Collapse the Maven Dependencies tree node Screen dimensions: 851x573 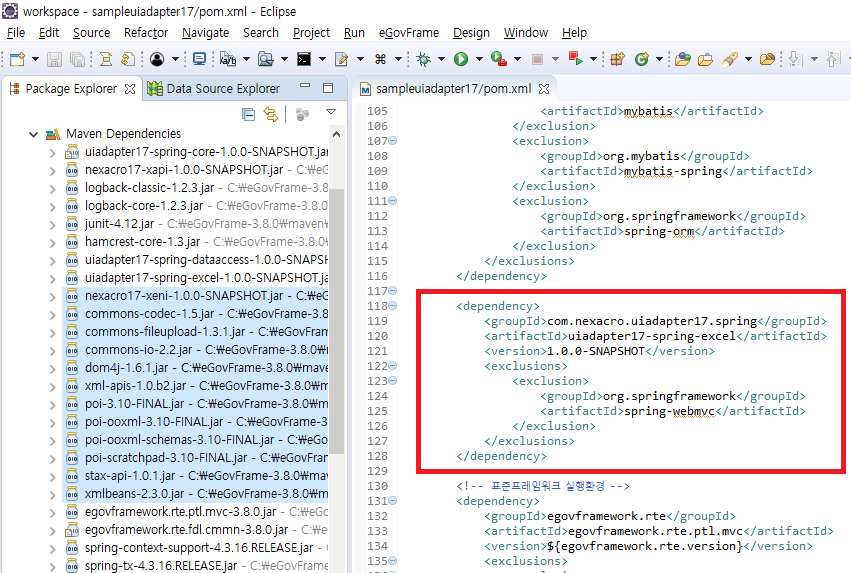(x=34, y=133)
